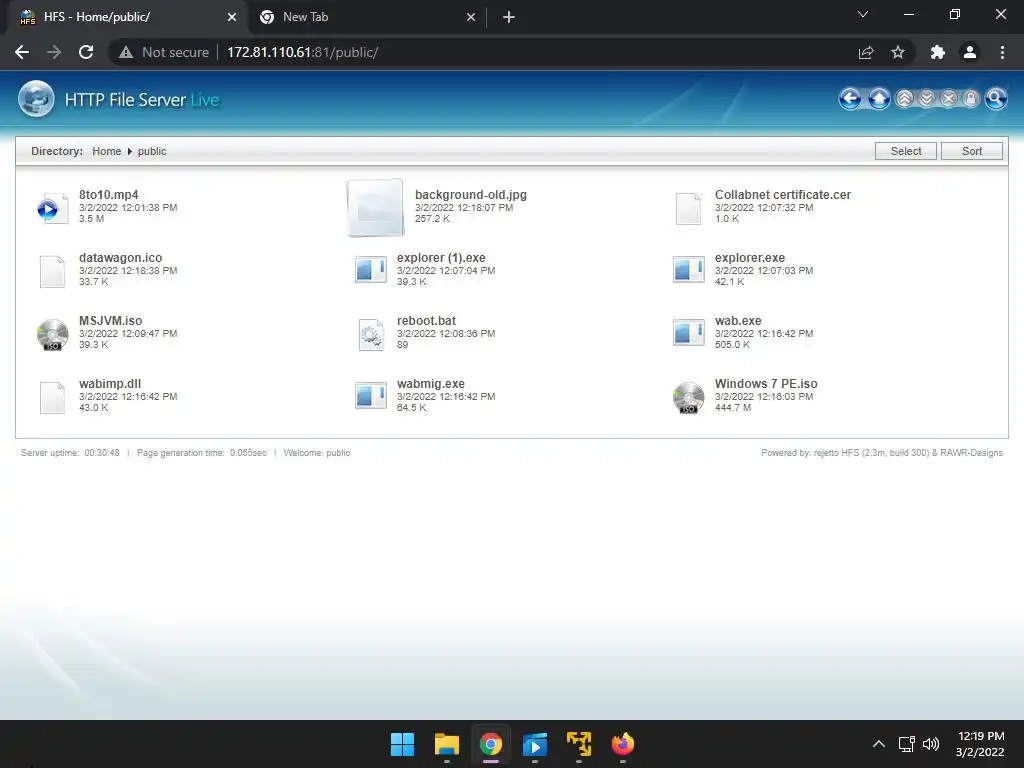
Task: Open the background-old.jpg thumbnail
Action: [x=375, y=208]
